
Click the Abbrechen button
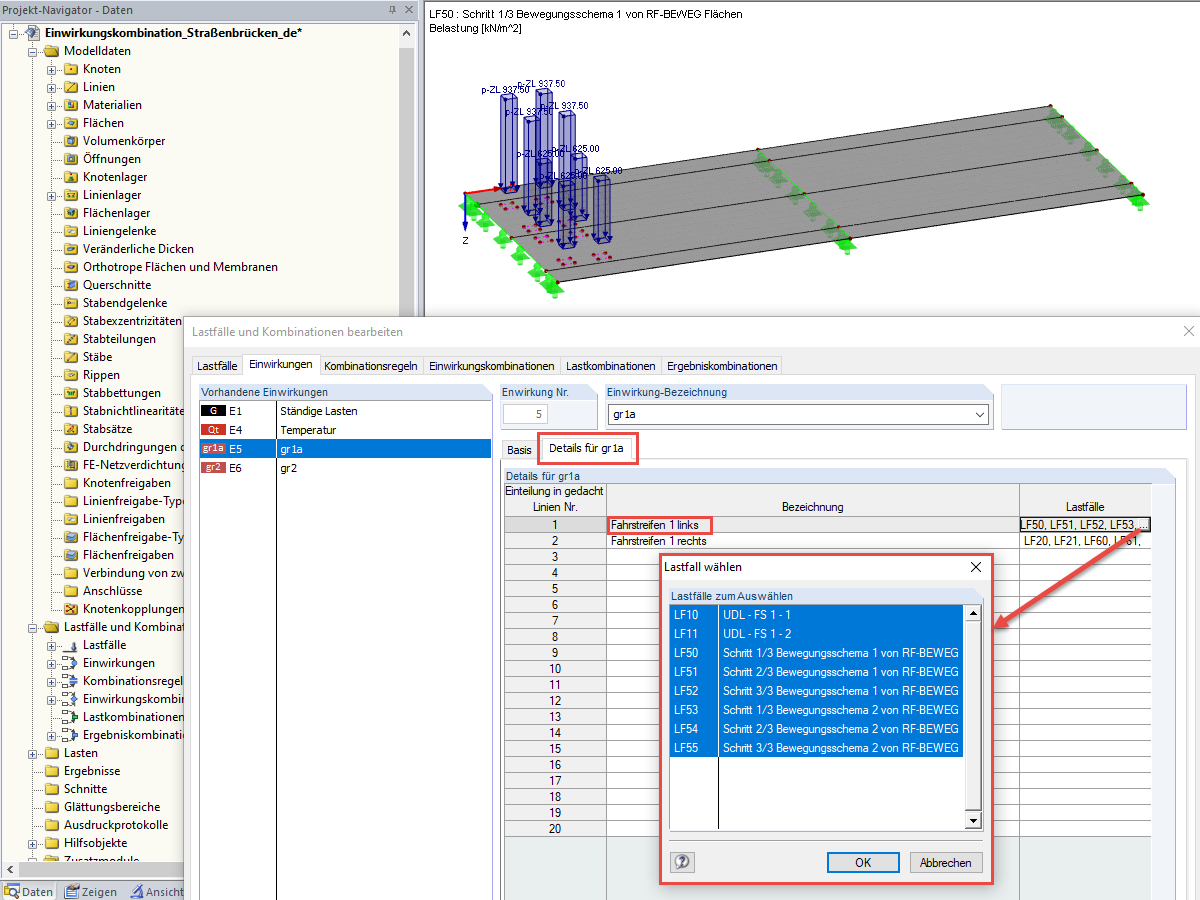[946, 862]
